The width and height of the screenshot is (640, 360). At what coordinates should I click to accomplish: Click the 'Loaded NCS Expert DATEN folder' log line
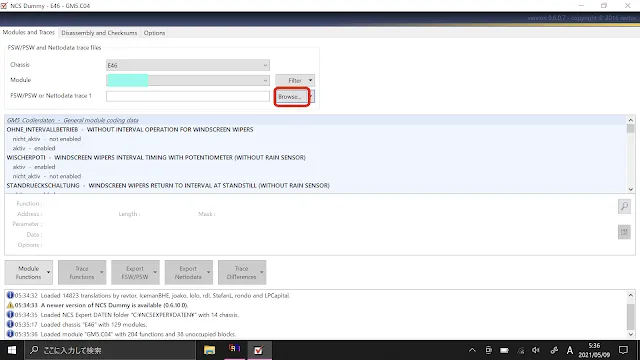pos(316,315)
